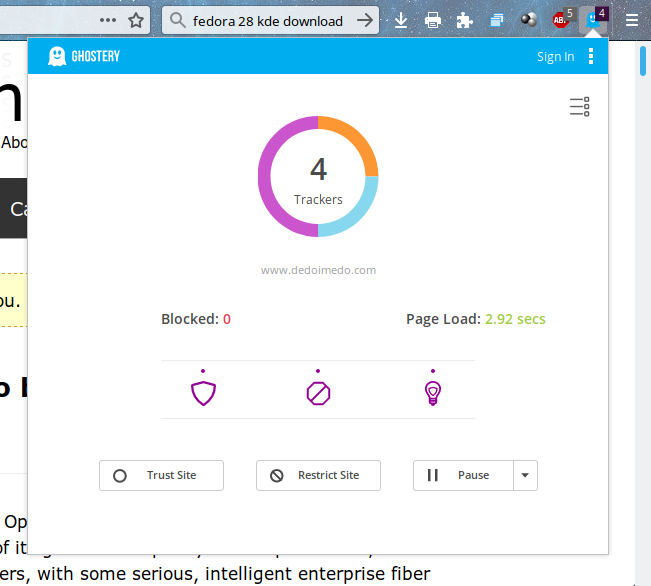
Task: Toggle the Smart Blocking lightbulb icon
Action: [433, 393]
